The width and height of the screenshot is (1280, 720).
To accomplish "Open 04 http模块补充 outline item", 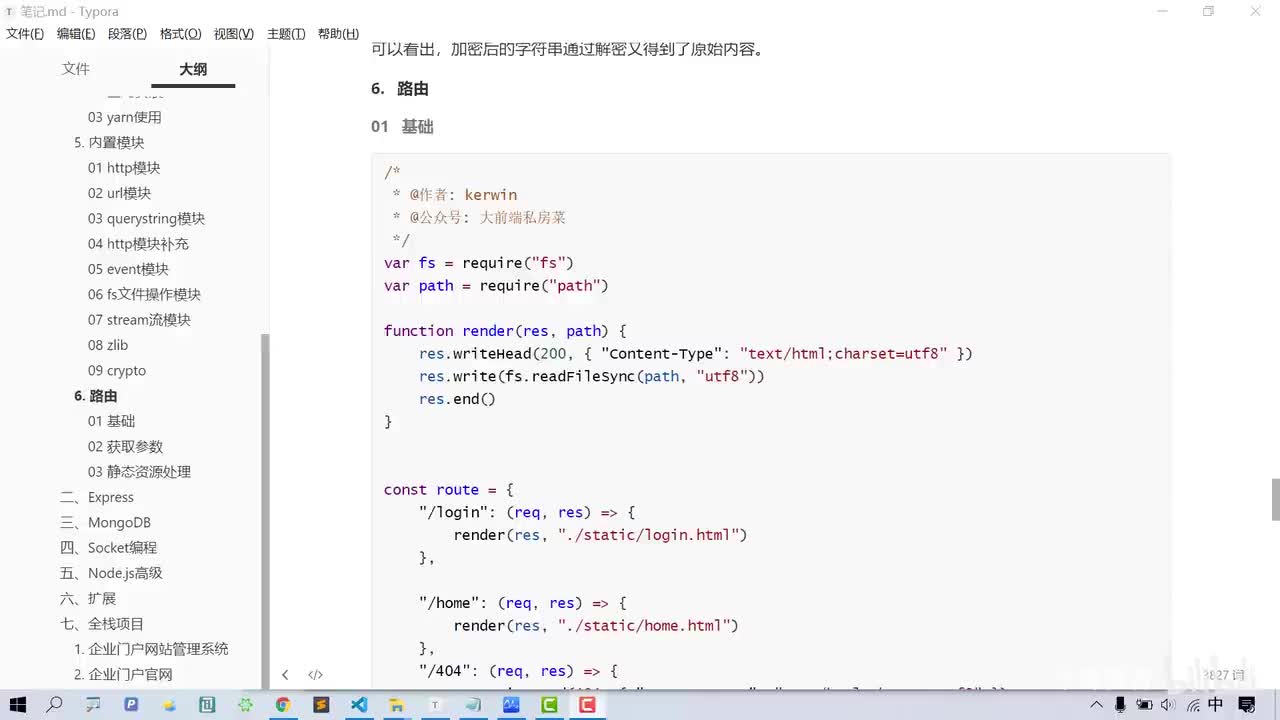I will 138,244.
